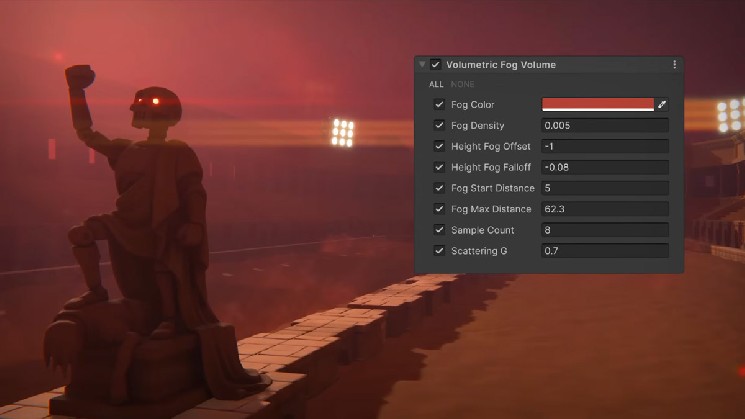Edit the Height Fog Offset value -1
This screenshot has width=745, height=419.
tap(605, 146)
